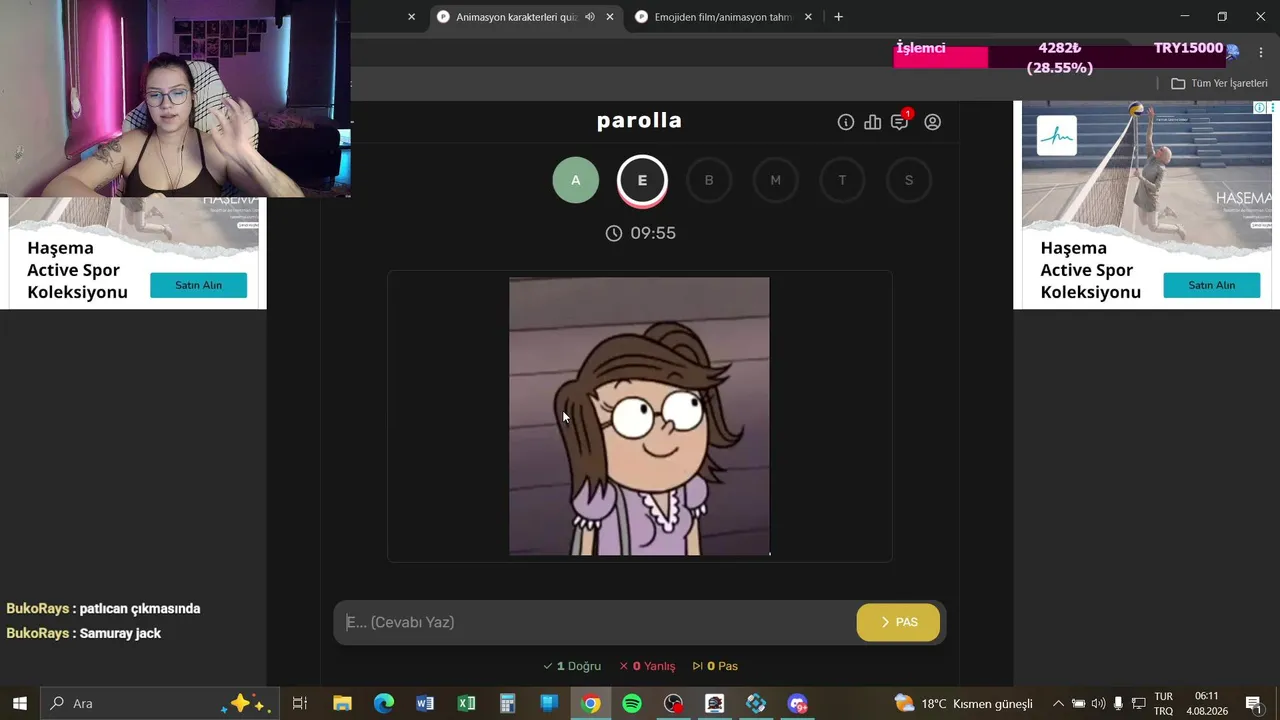This screenshot has width=1280, height=720.
Task: Launch File Explorer from the taskbar
Action: [x=342, y=703]
